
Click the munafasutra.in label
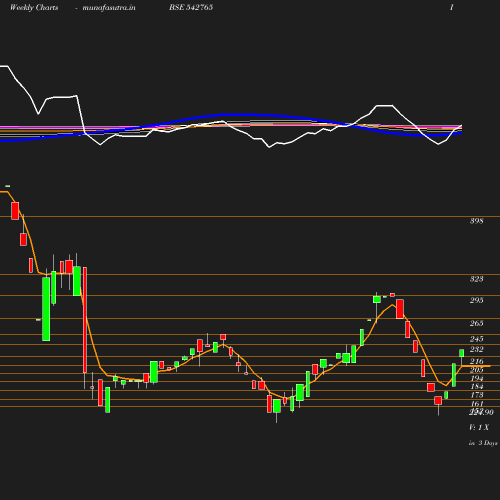coord(109,7)
